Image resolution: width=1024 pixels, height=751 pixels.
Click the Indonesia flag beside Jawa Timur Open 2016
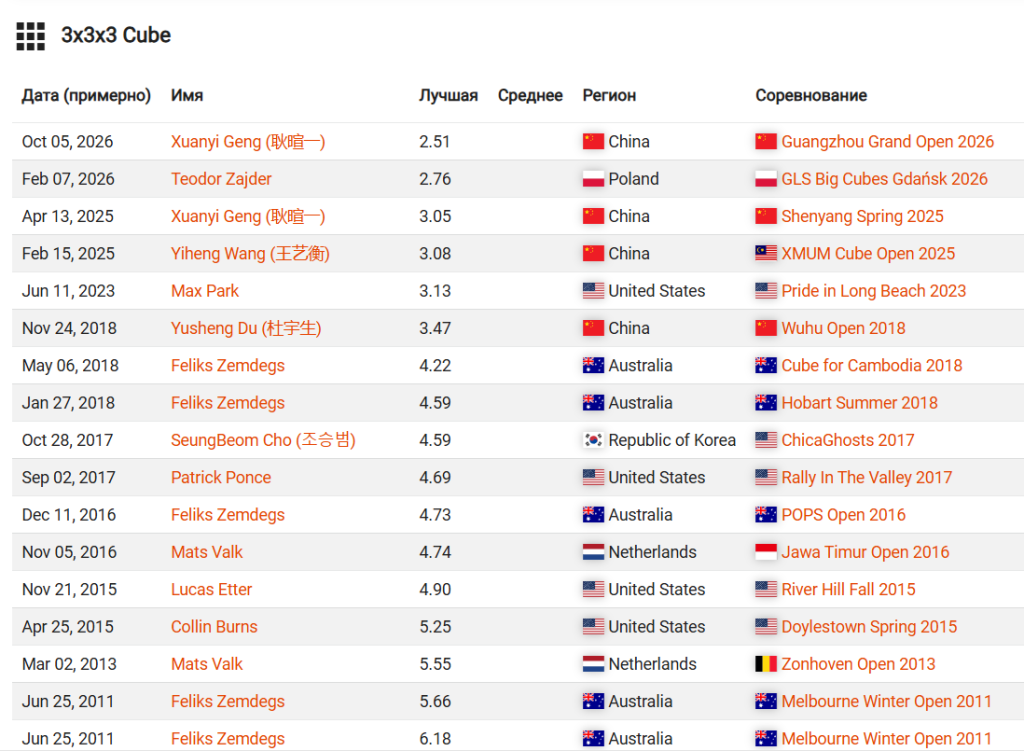(x=766, y=552)
